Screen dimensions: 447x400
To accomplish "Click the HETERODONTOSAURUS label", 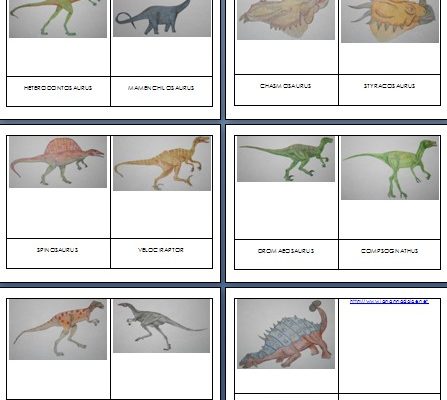I will 58,88.
